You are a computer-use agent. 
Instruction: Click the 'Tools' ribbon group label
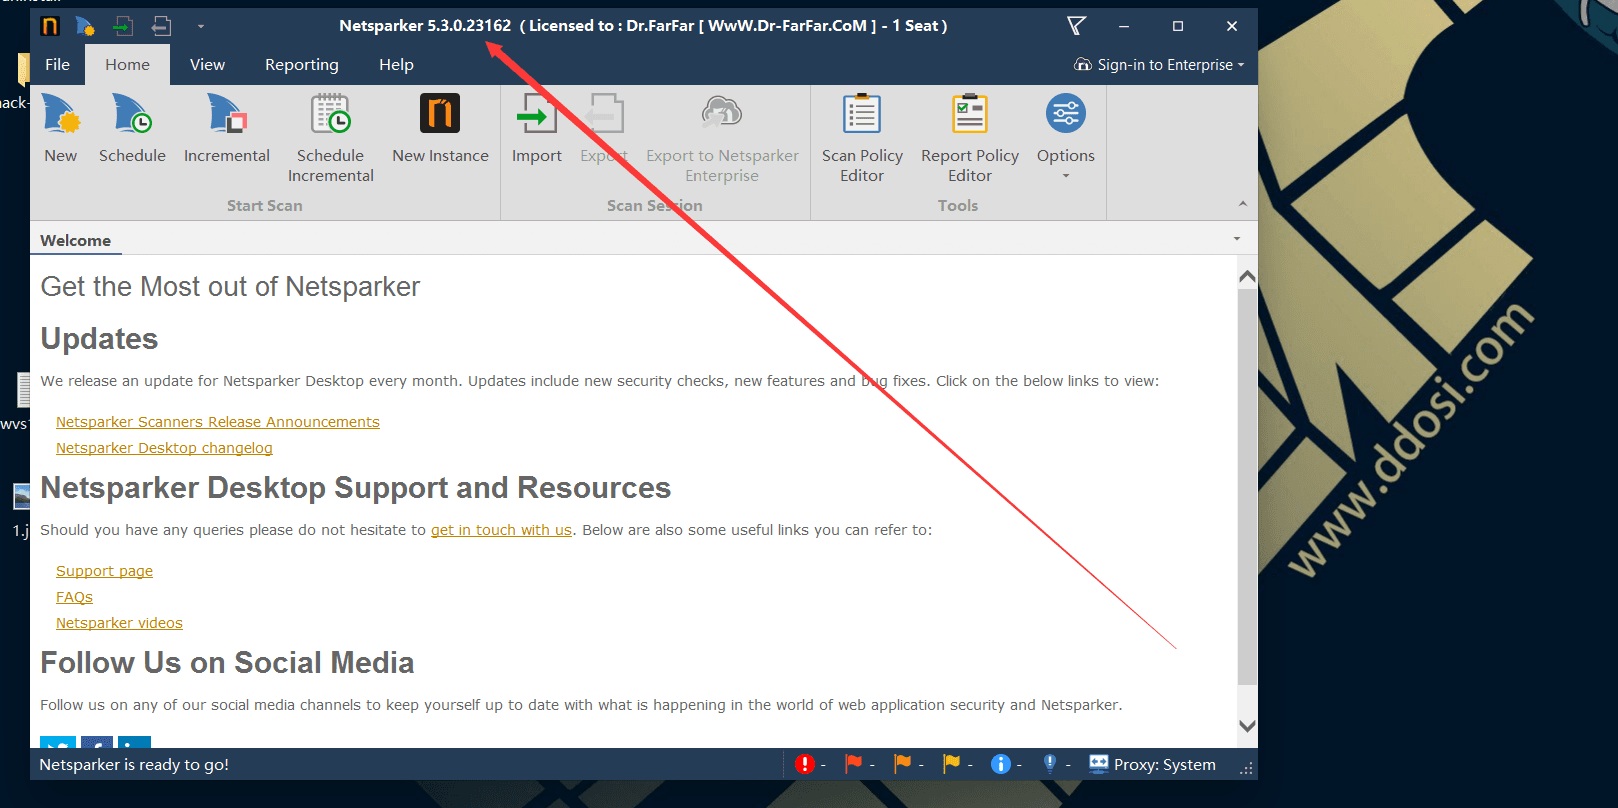coord(958,205)
